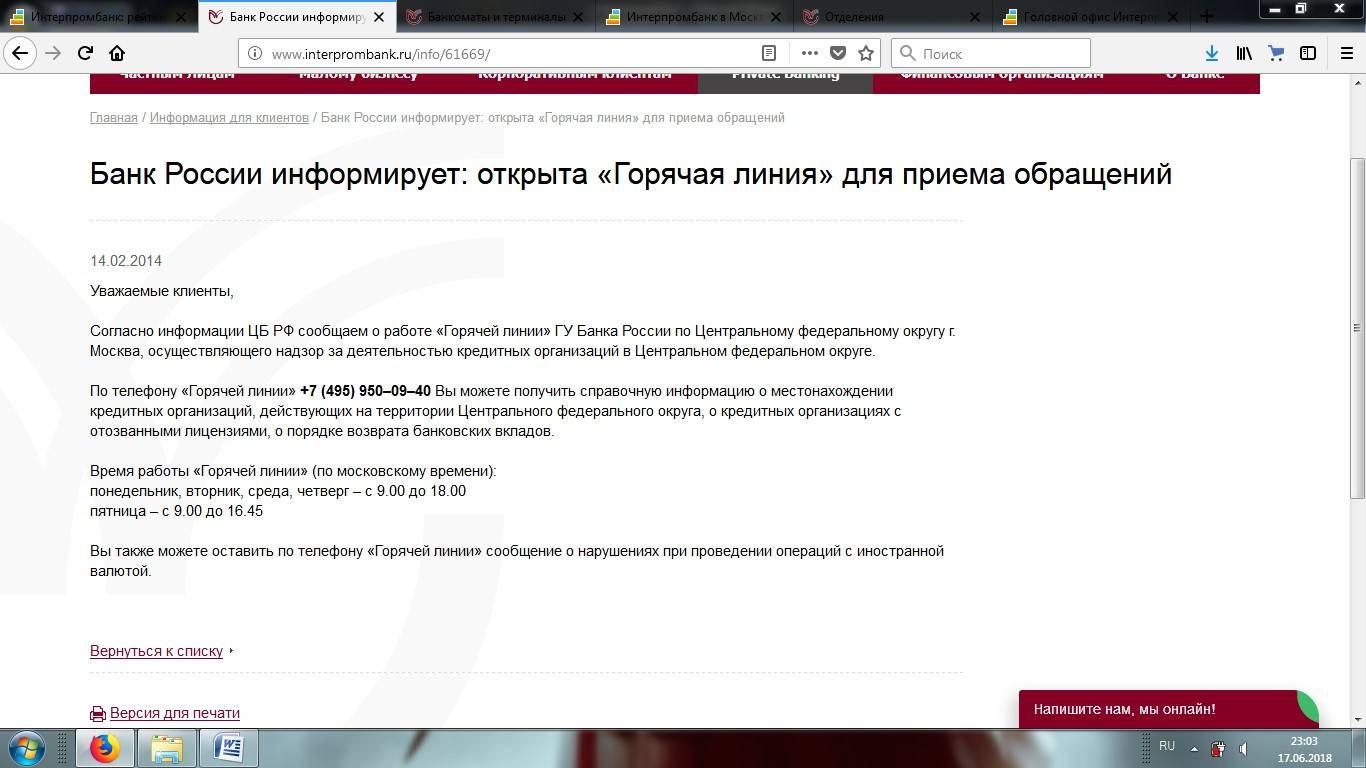Open Версия для печати print link

174,713
